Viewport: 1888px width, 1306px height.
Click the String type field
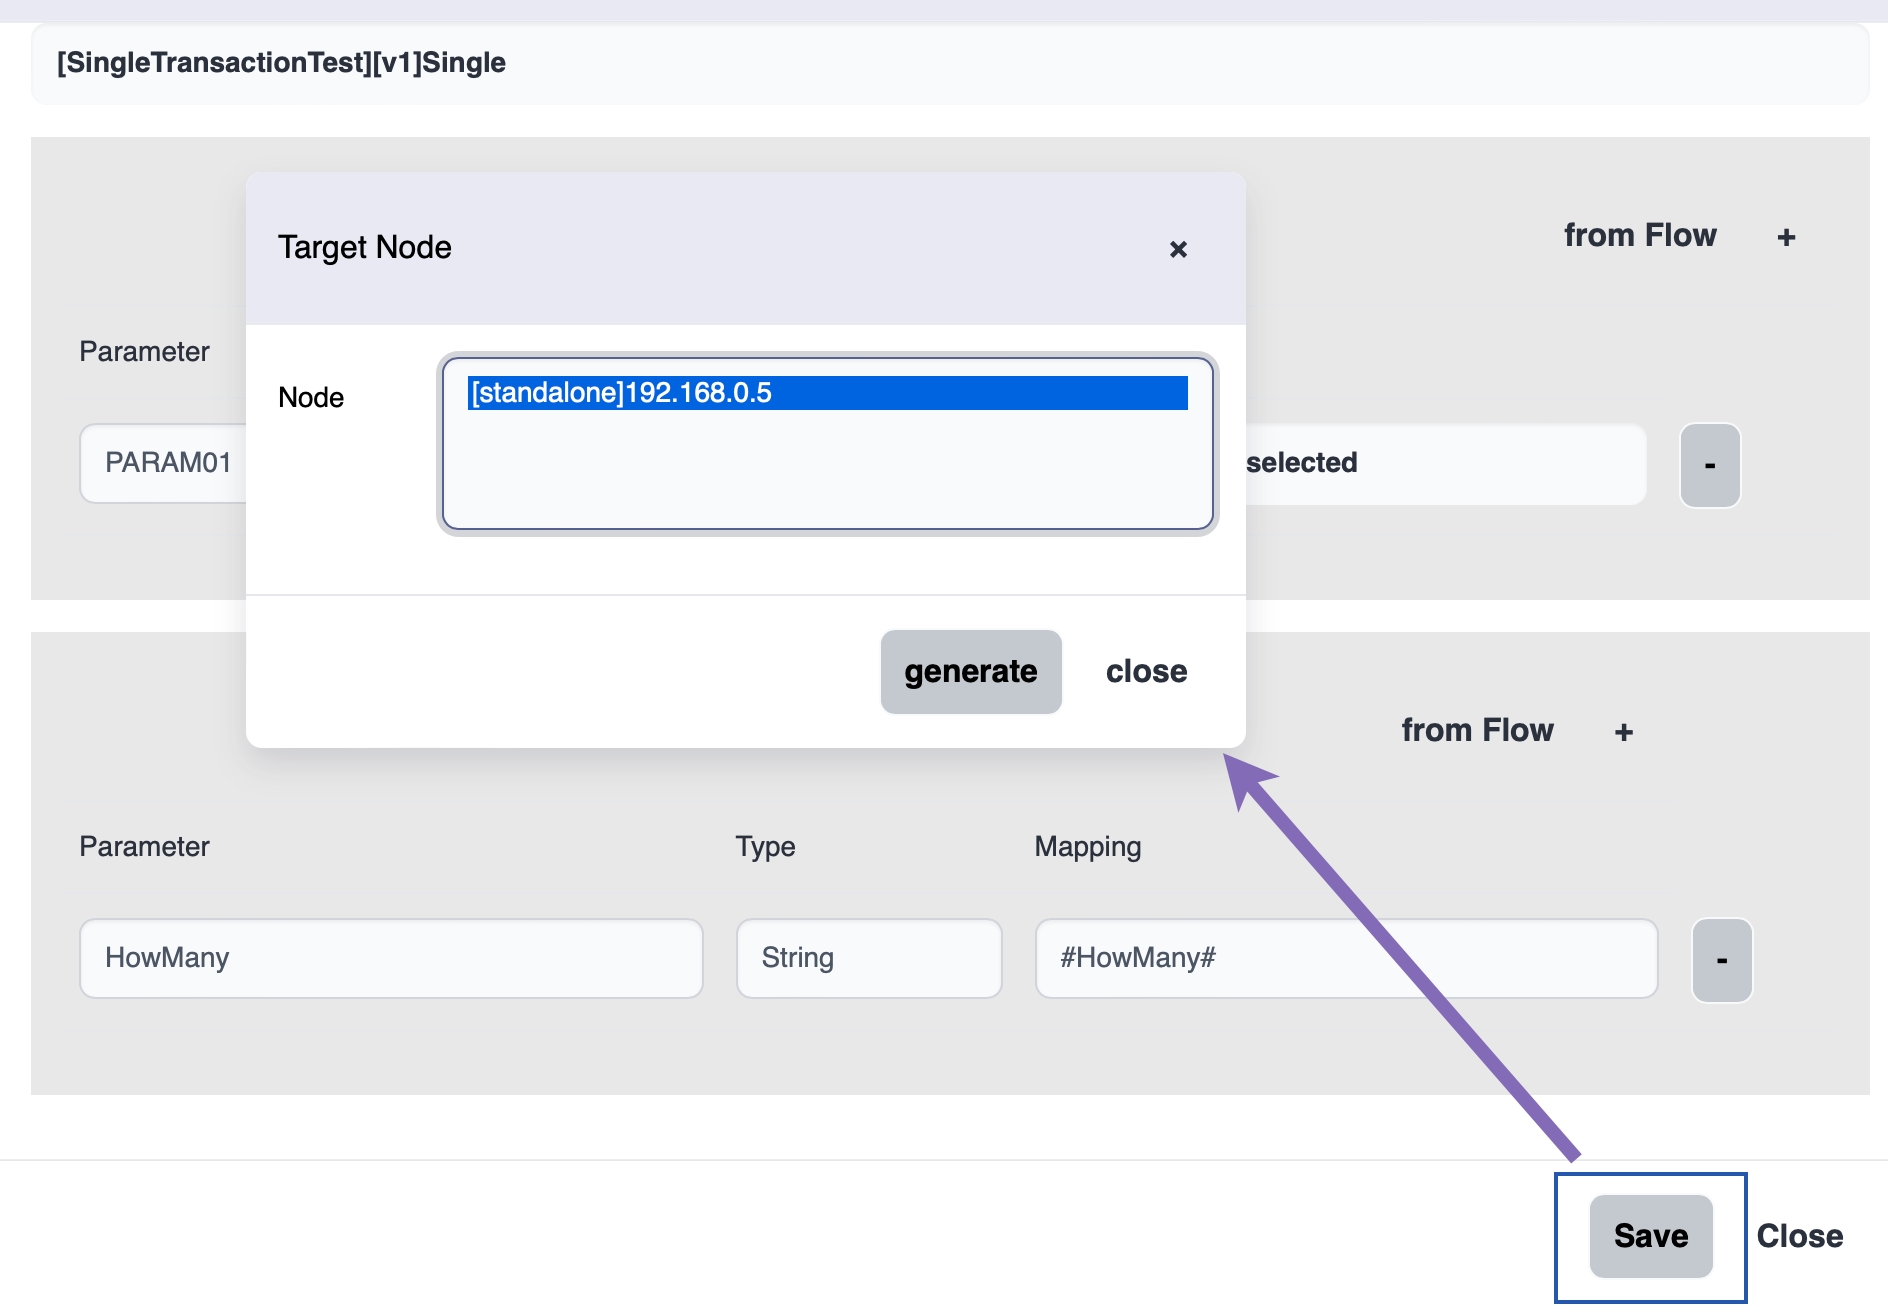(868, 958)
